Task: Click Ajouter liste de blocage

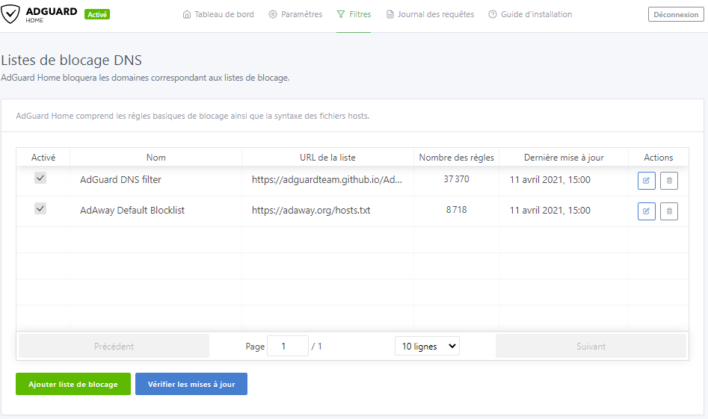Action: point(73,384)
